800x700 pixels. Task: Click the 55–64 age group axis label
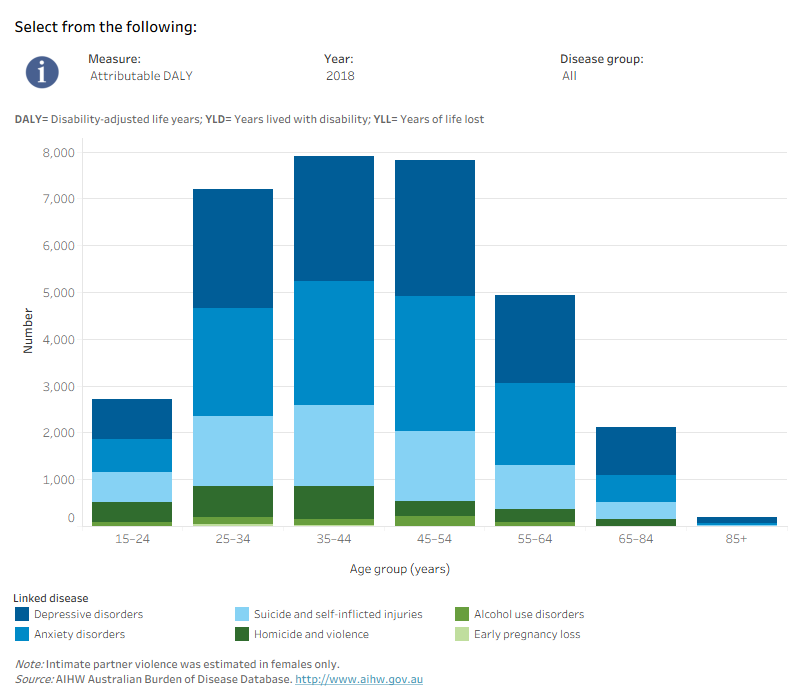535,539
